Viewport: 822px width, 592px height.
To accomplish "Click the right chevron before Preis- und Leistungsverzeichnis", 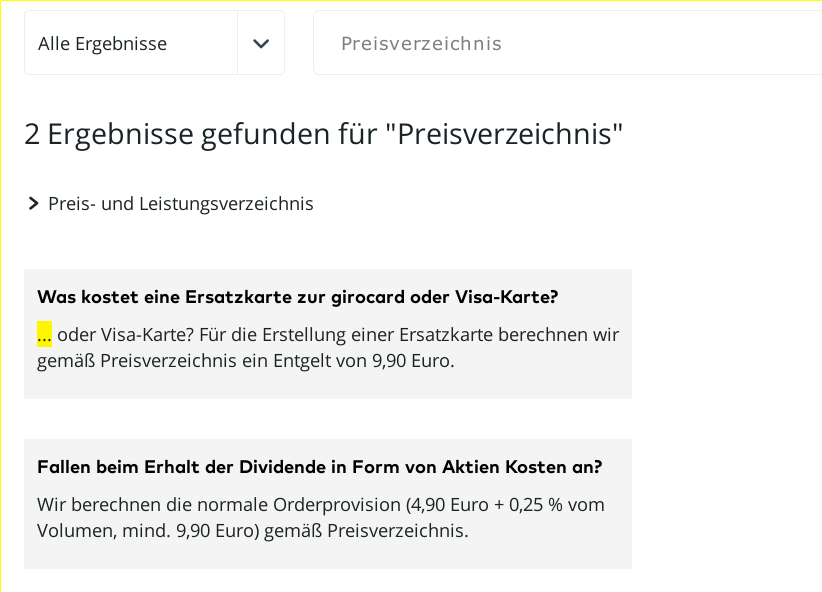I will tap(34, 204).
